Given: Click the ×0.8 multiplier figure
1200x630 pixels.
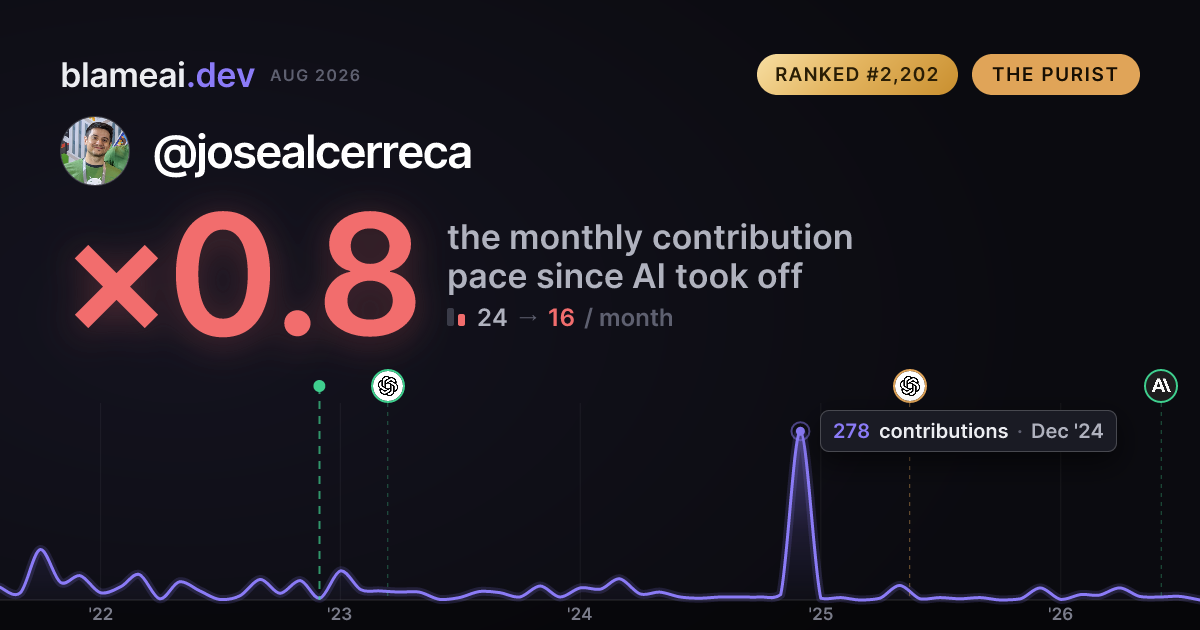Looking at the screenshot, I should (245, 275).
